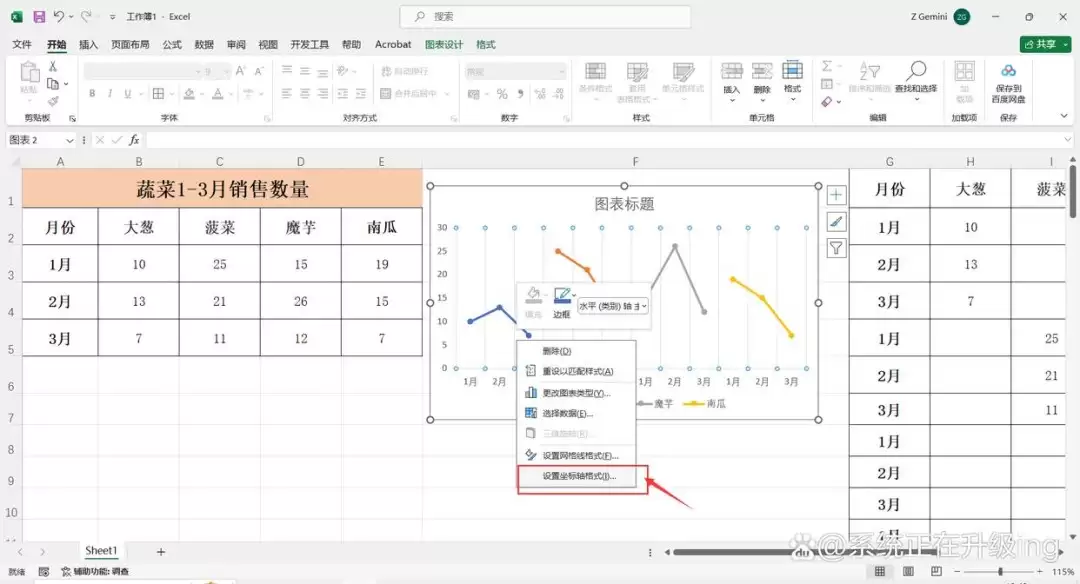1080x584 pixels.
Task: Click the zoom in plus button
Action: (x=1039, y=572)
